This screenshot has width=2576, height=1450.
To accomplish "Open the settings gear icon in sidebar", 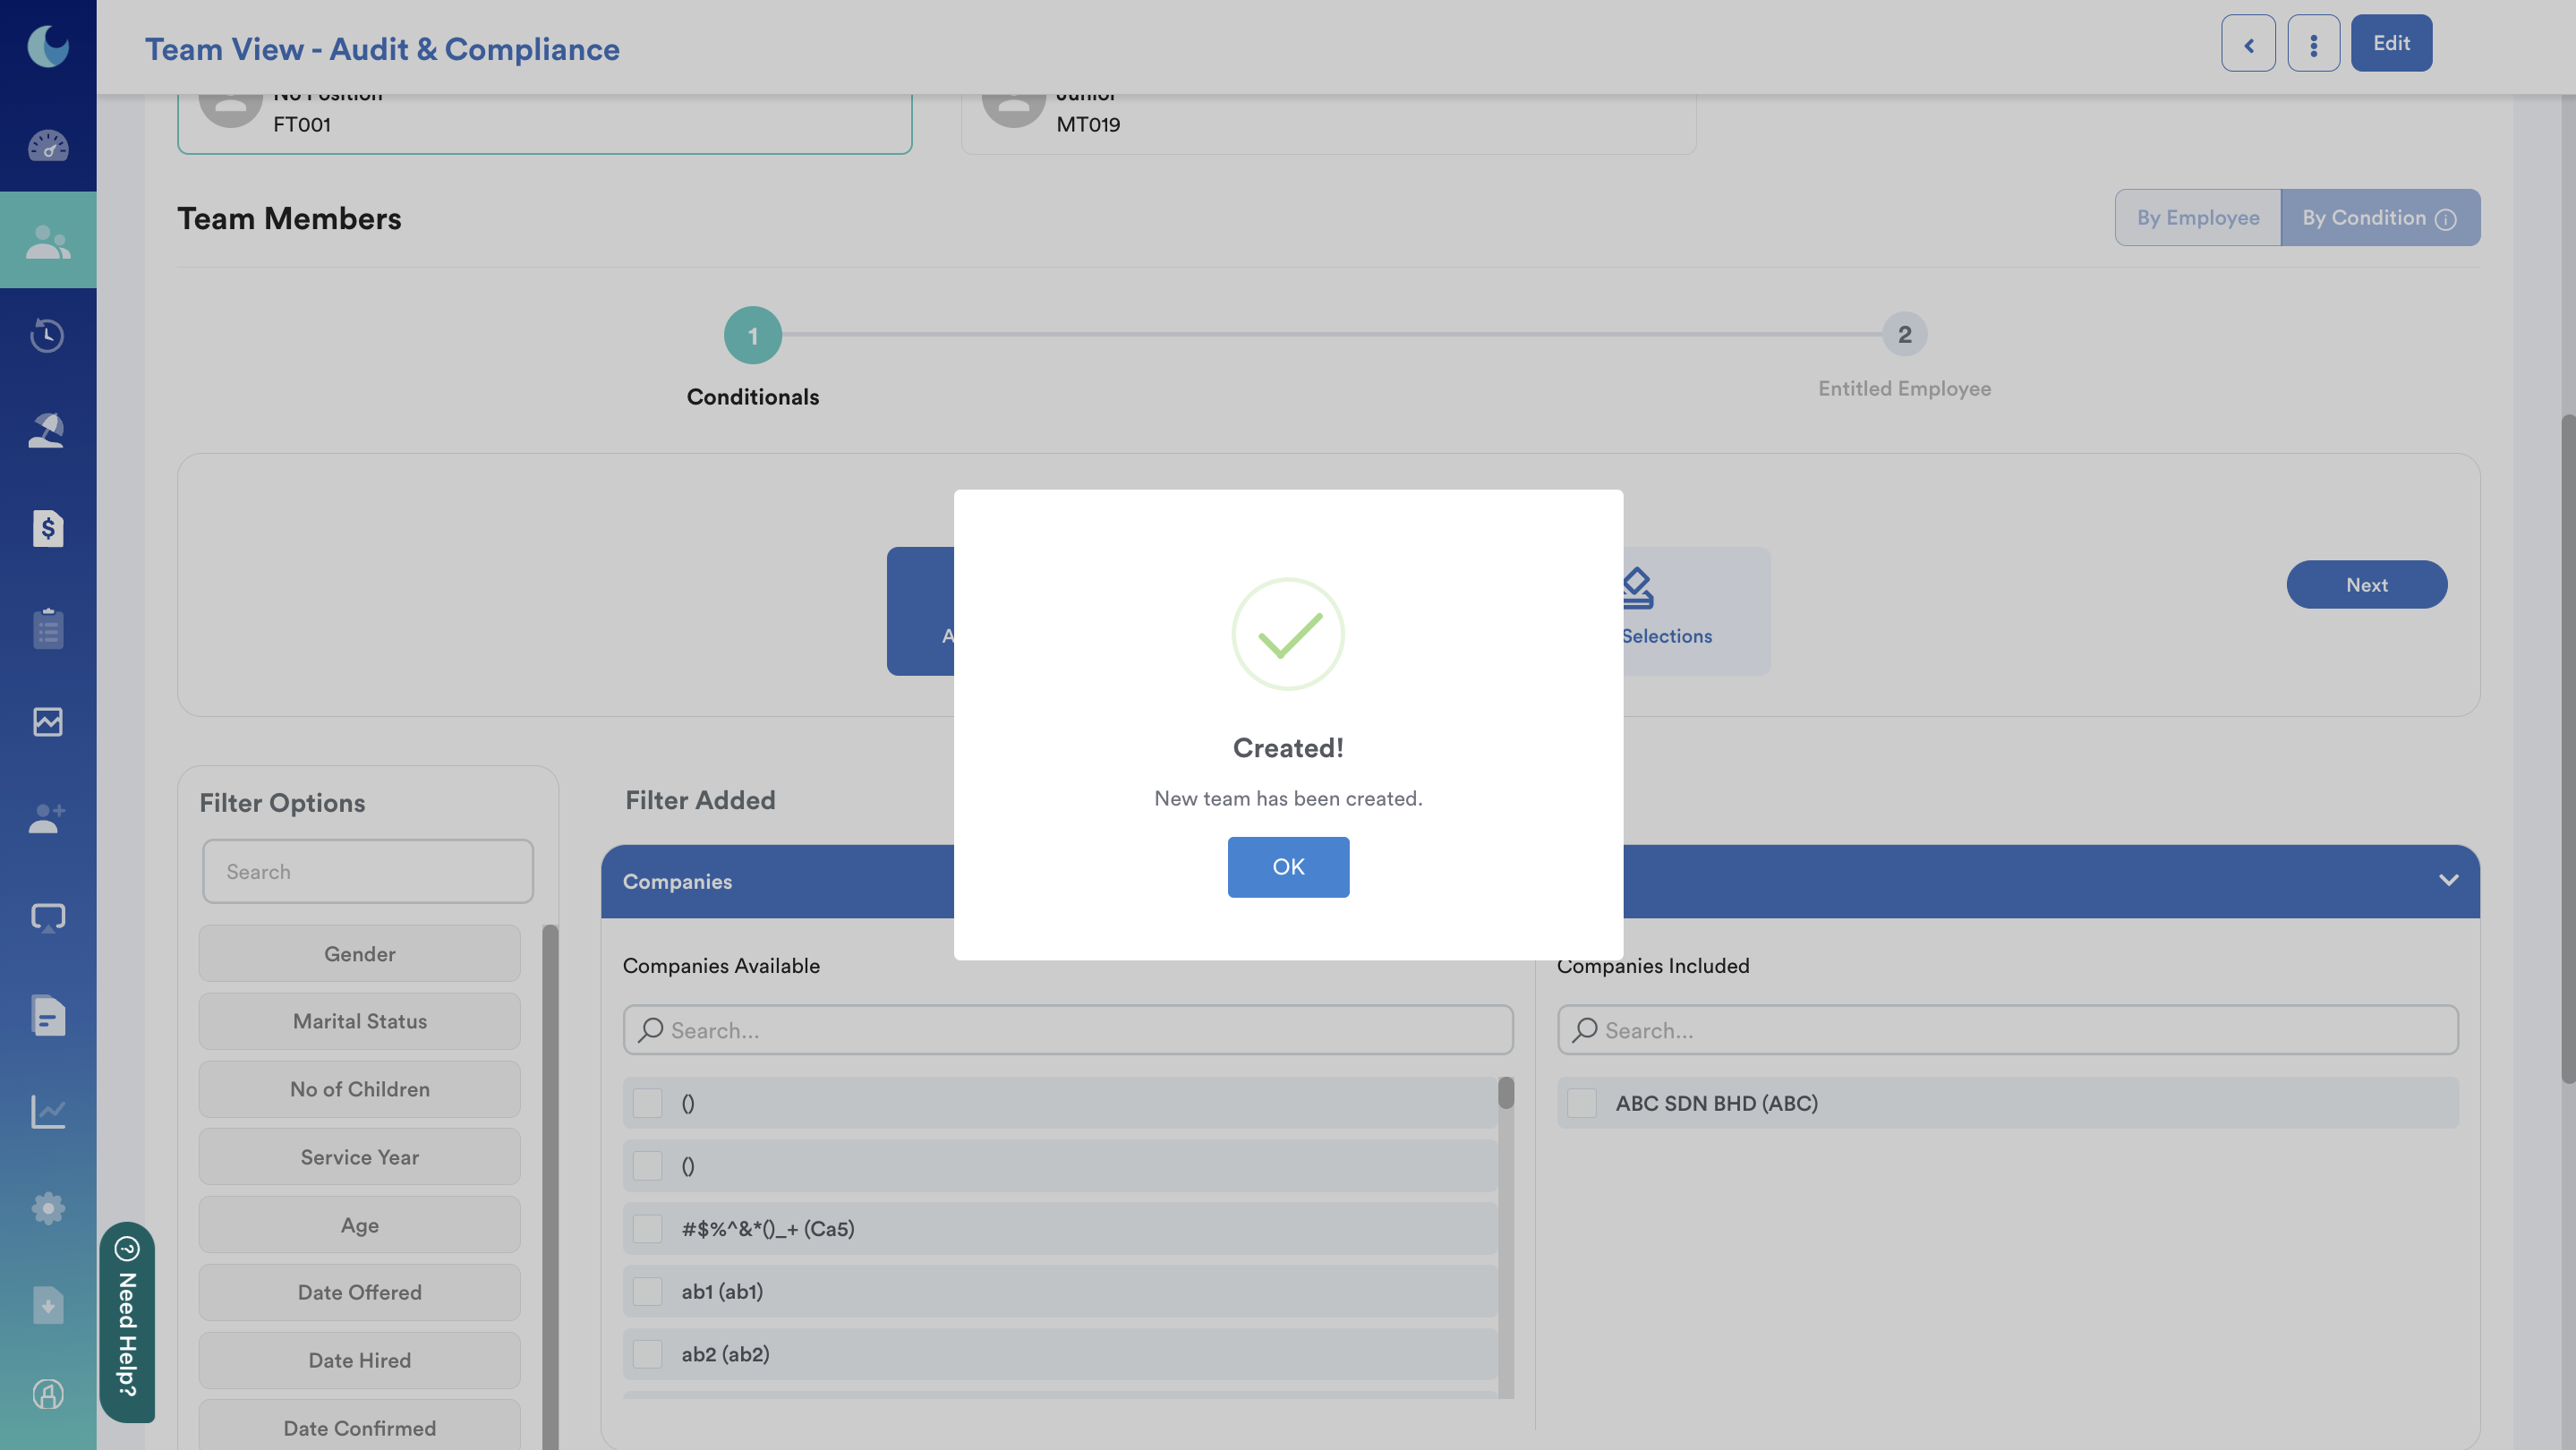I will click(48, 1208).
